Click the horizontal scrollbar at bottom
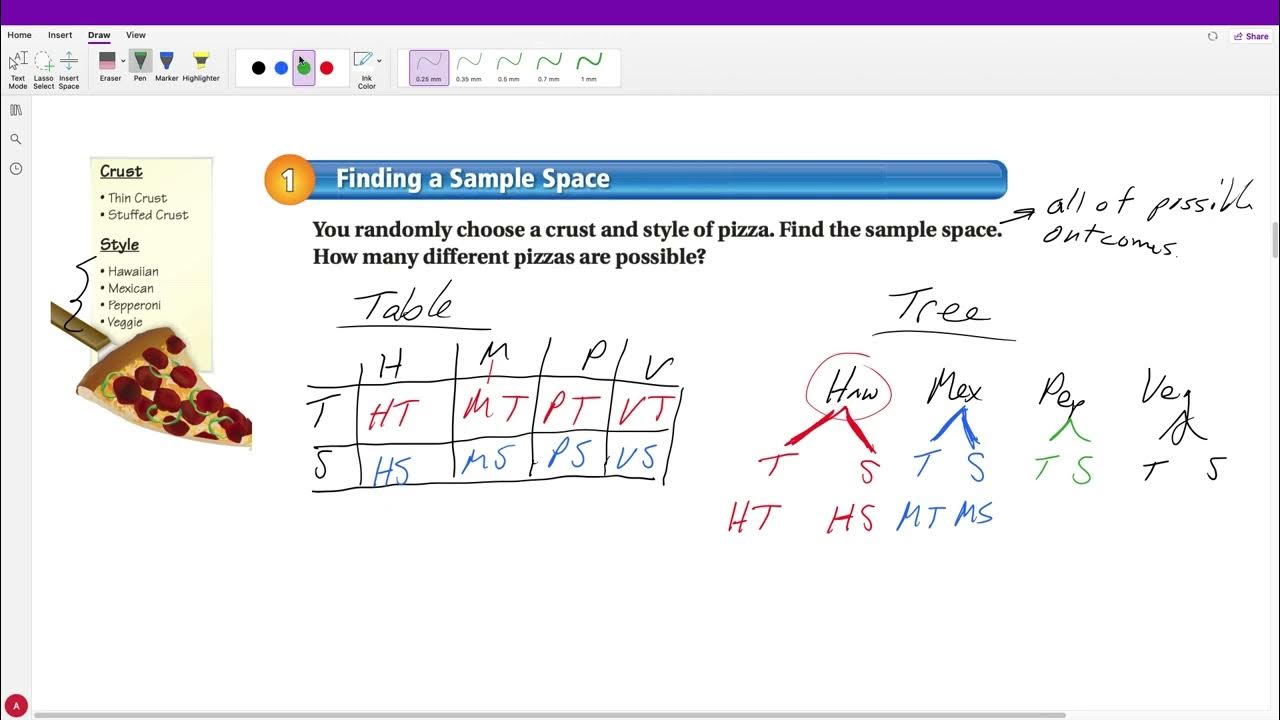The width and height of the screenshot is (1280, 720). [550, 715]
